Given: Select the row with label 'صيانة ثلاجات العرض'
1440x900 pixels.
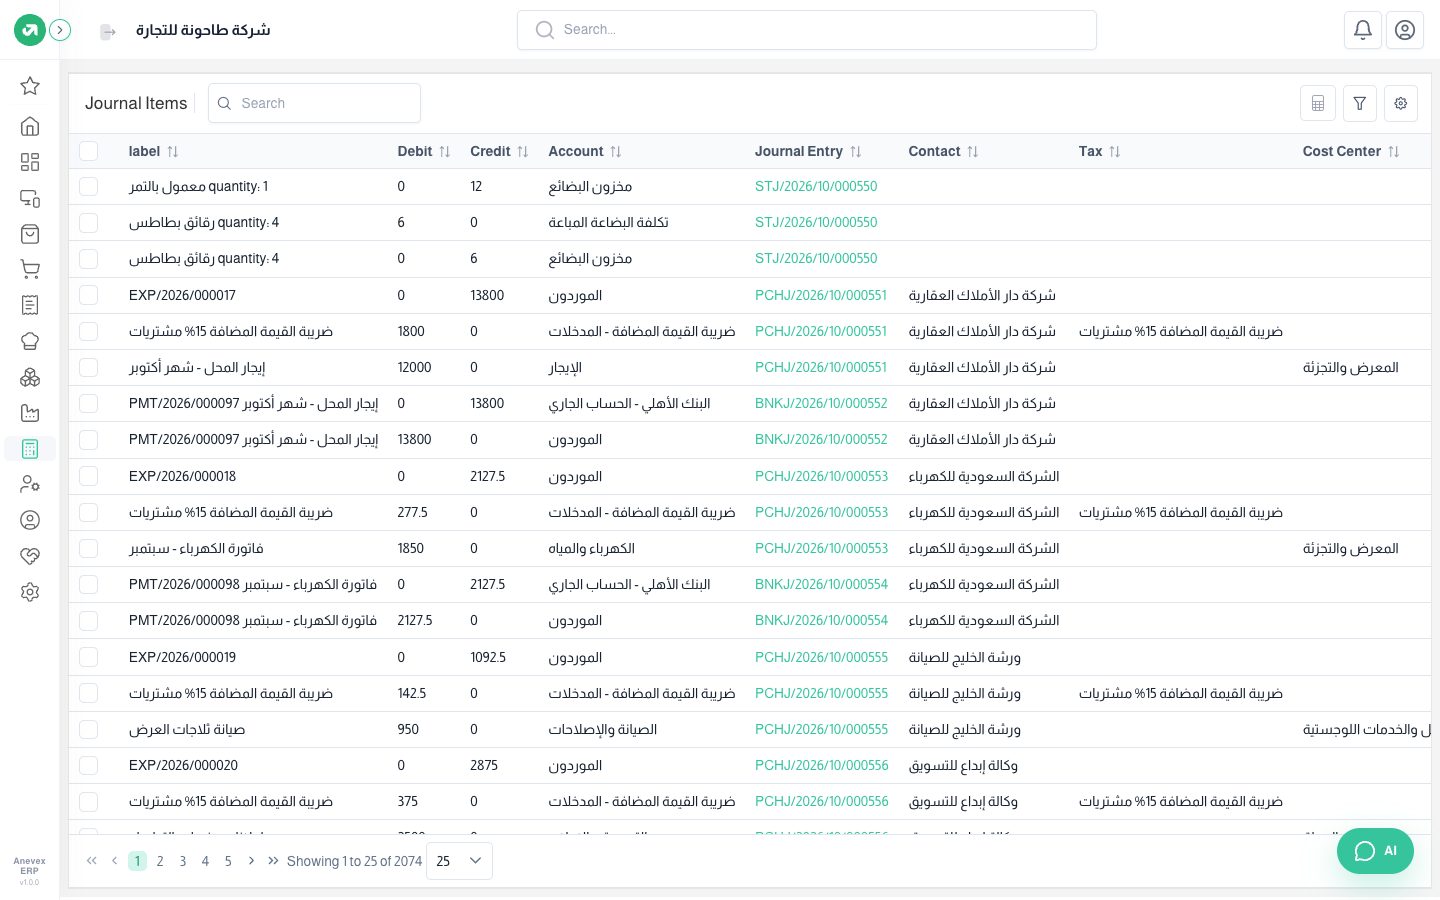Looking at the screenshot, I should 89,729.
